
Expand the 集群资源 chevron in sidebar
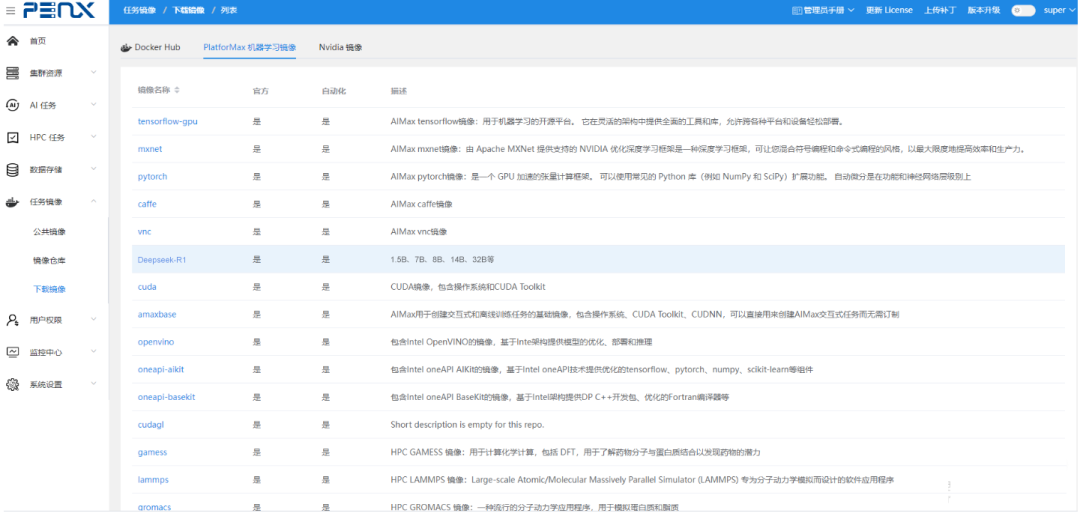coord(93,73)
